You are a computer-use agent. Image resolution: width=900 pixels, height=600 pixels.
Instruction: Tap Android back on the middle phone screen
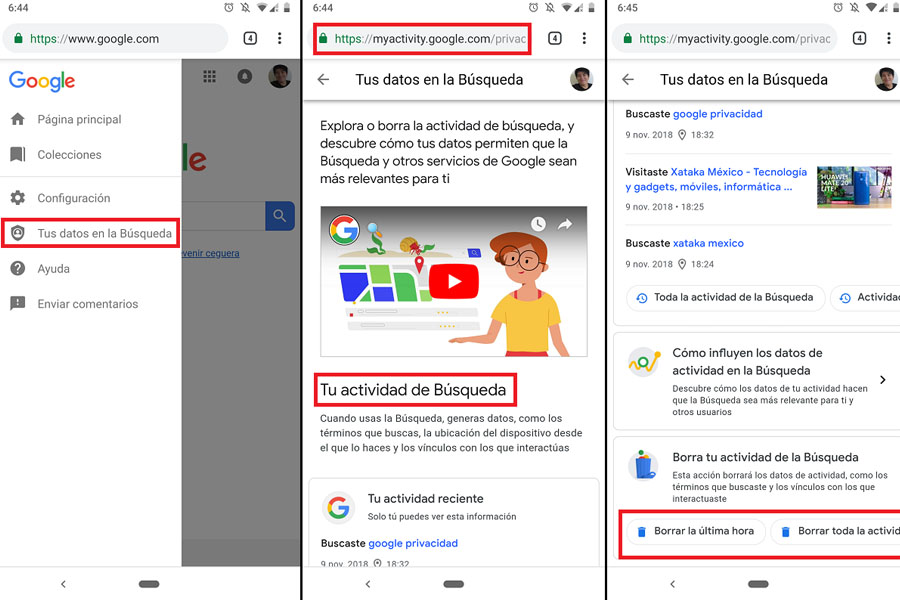tap(368, 584)
